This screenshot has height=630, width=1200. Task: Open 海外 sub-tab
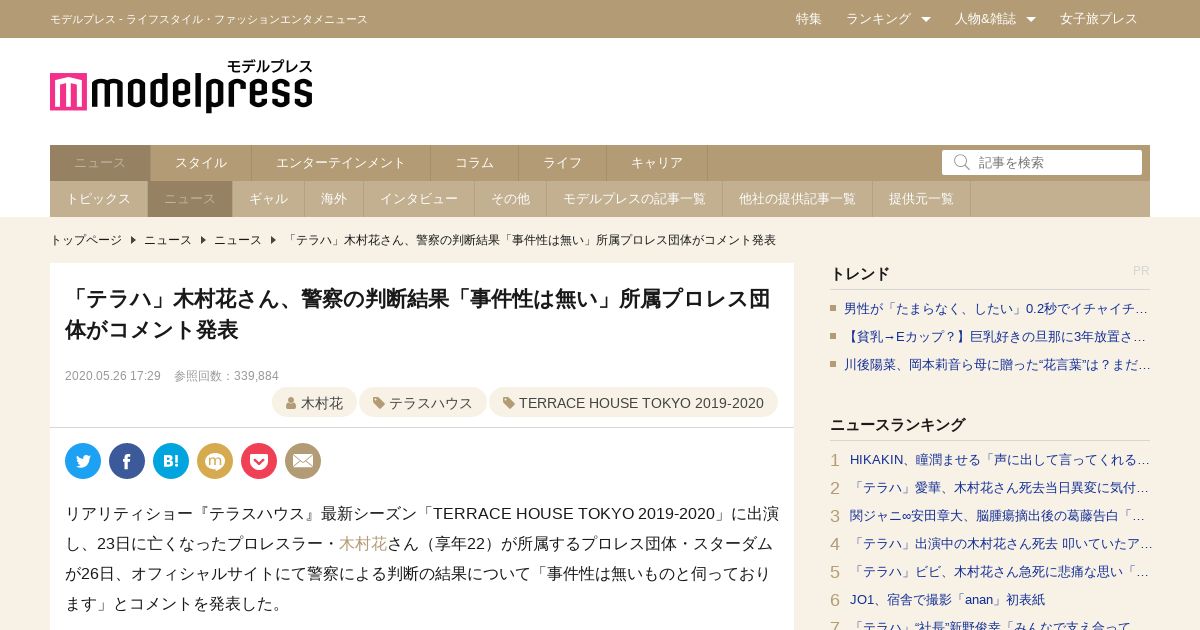pos(334,199)
